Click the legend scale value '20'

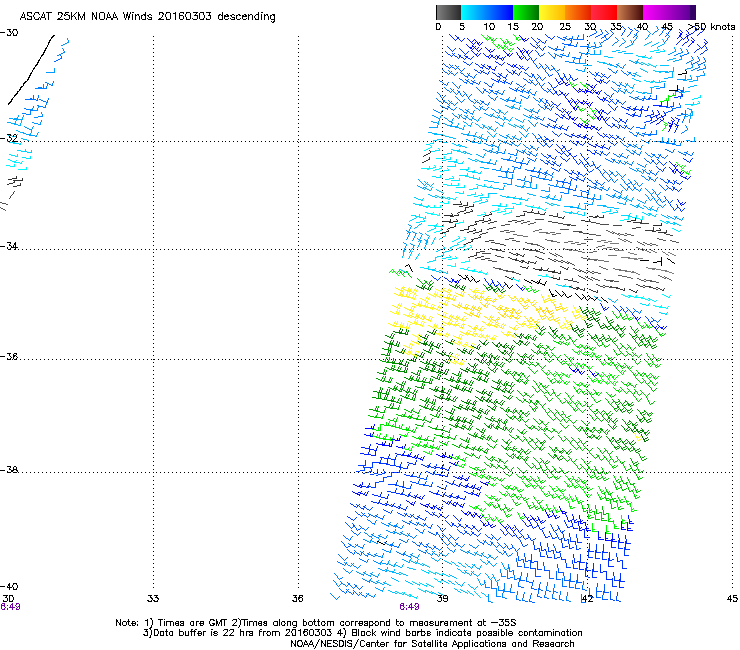pyautogui.click(x=537, y=27)
